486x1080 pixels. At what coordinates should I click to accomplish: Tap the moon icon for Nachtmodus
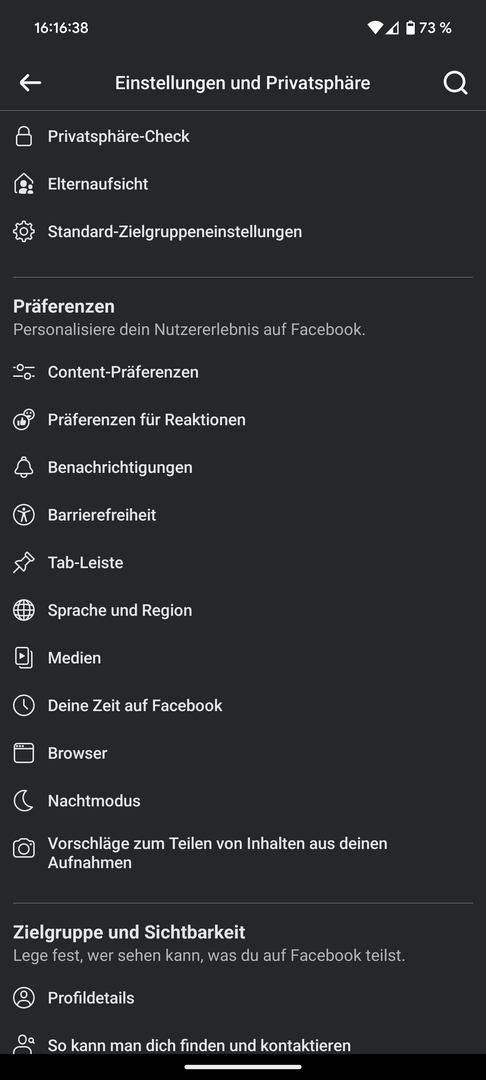click(x=24, y=801)
